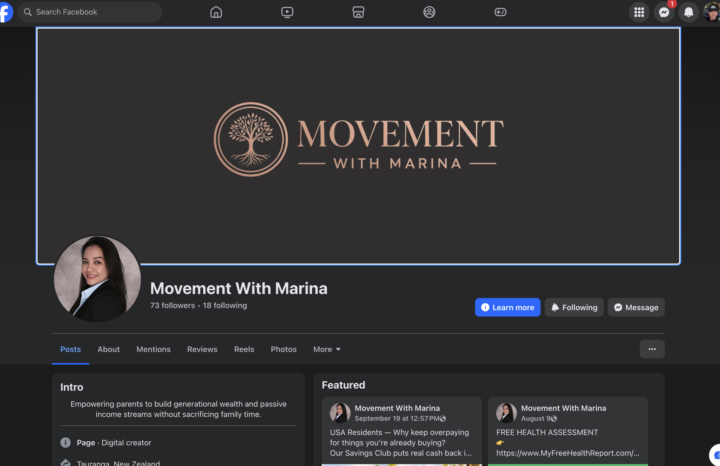The height and width of the screenshot is (466, 720).
Task: Click avatar on September 19 featured post
Action: point(340,413)
